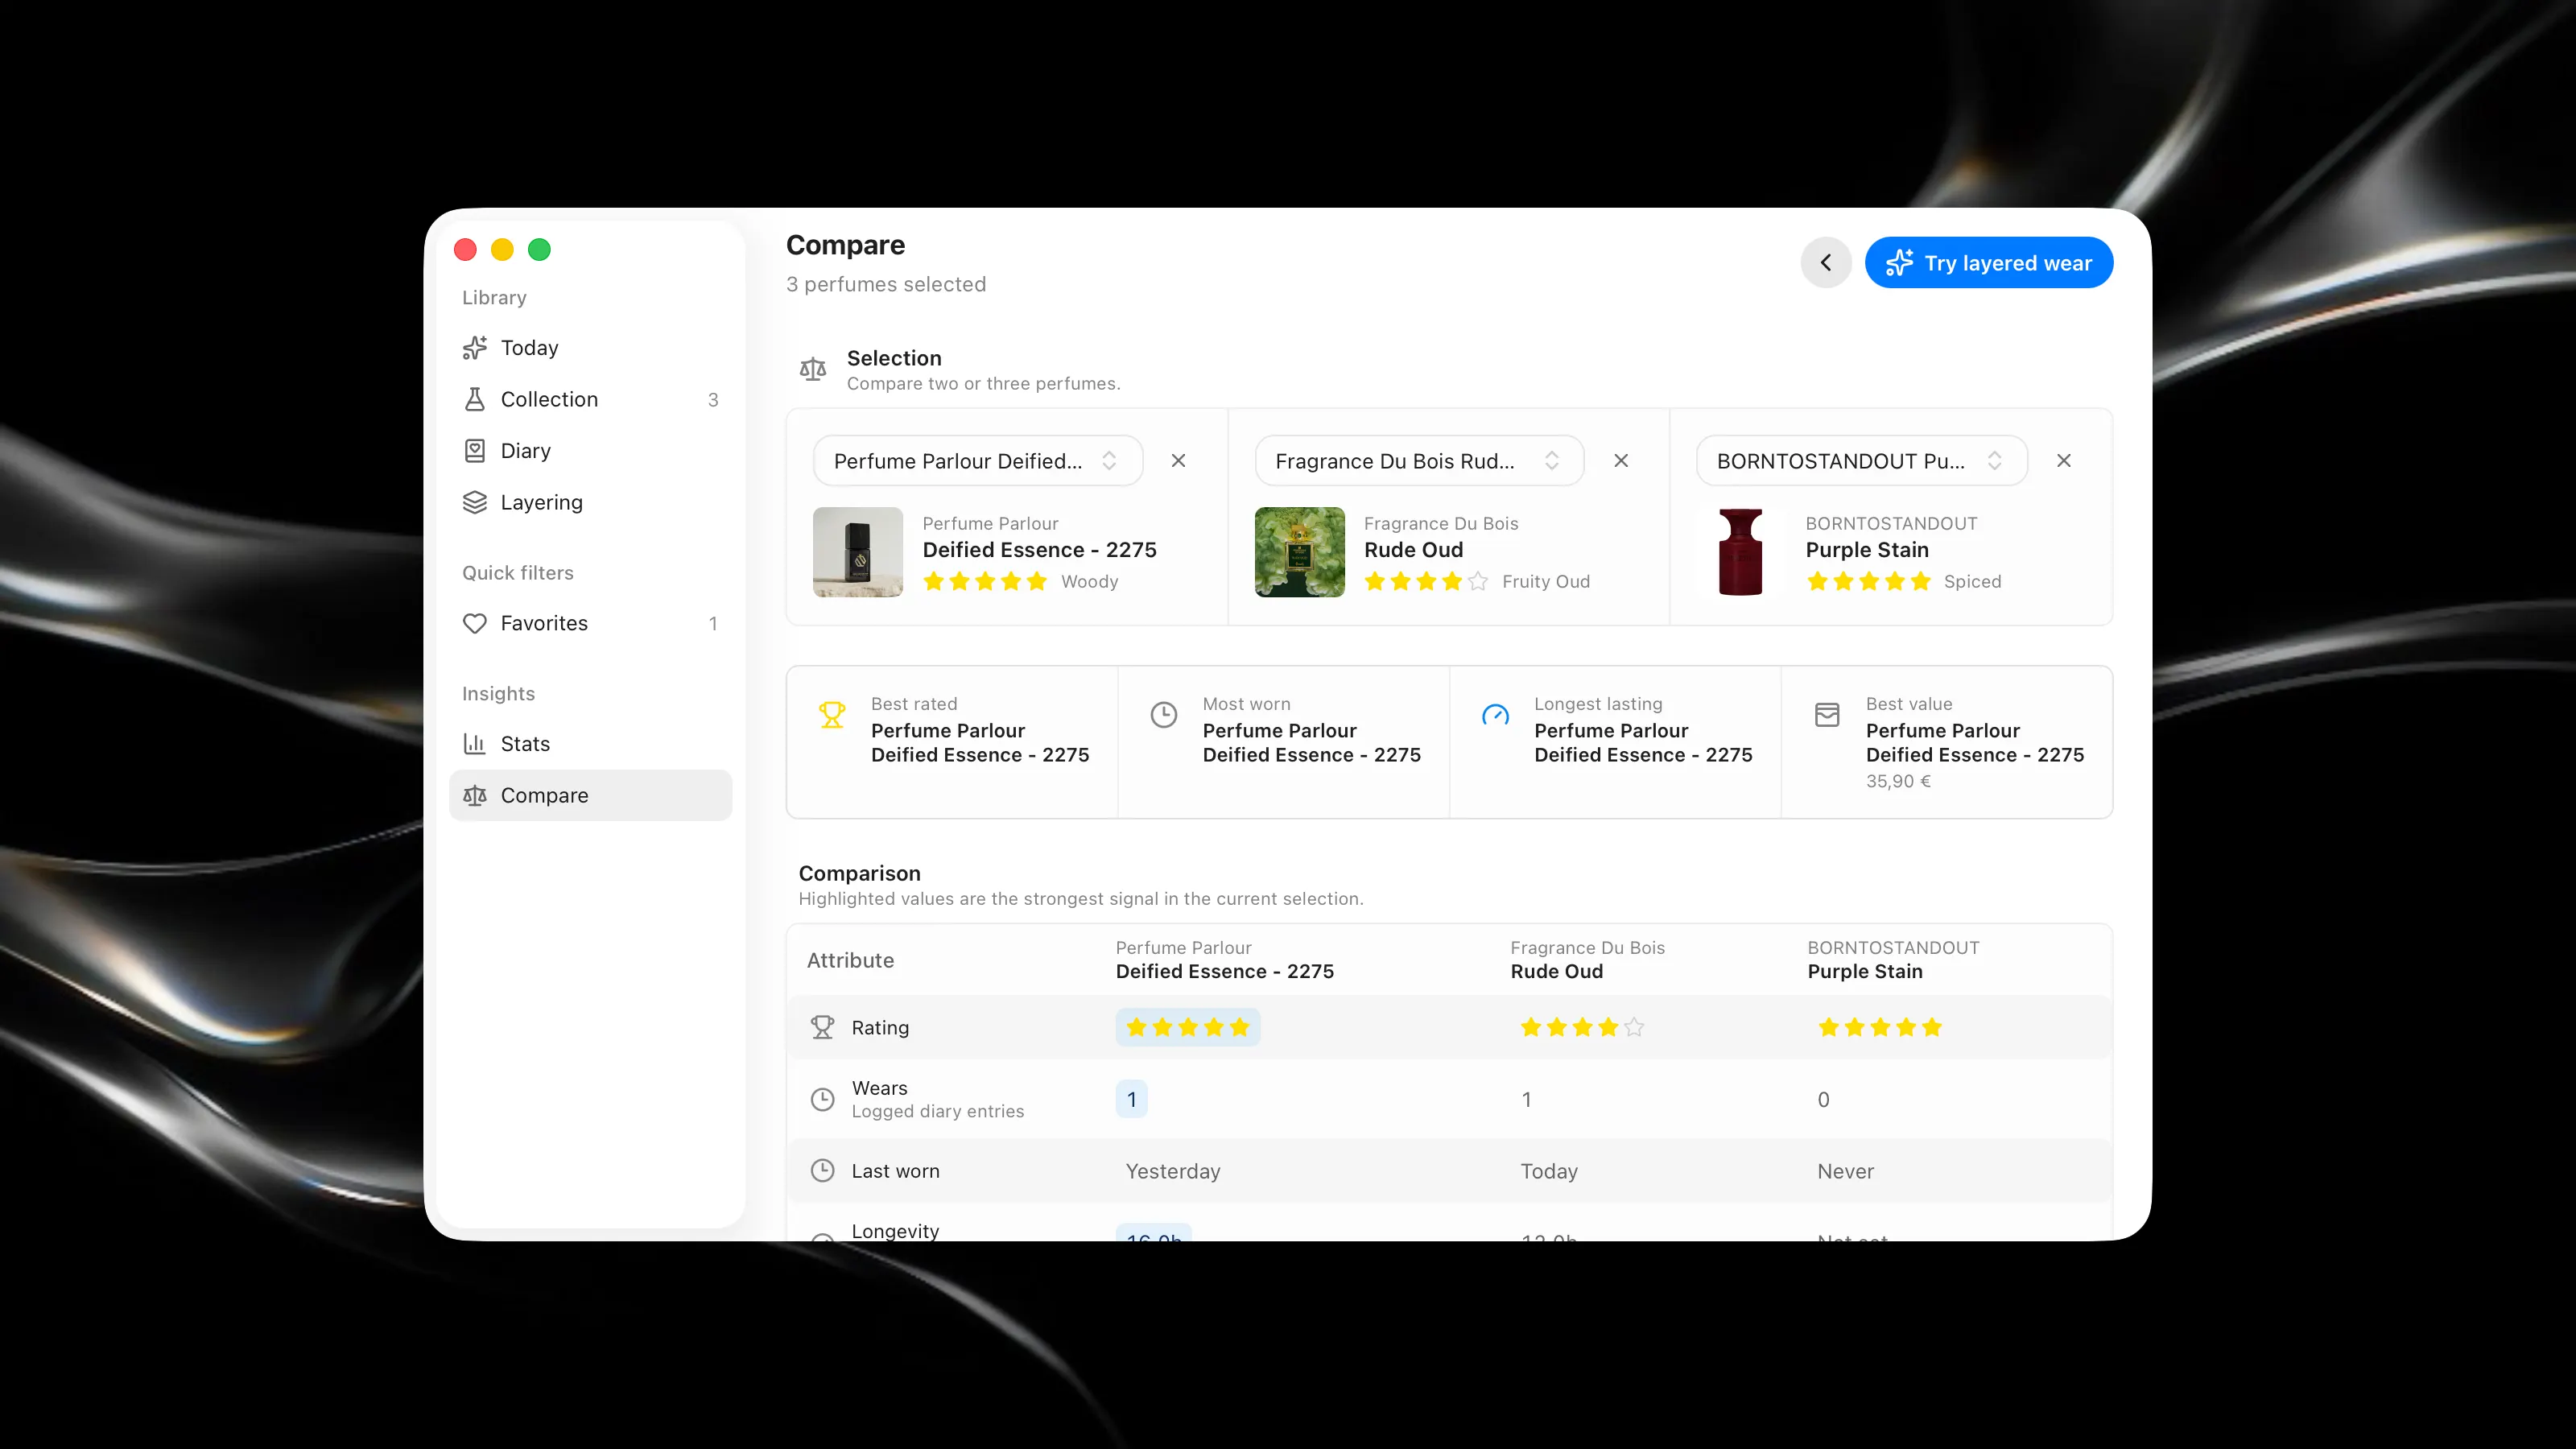Click the clock icon in Wears row
Viewport: 2576px width, 1449px height.
click(x=822, y=1099)
